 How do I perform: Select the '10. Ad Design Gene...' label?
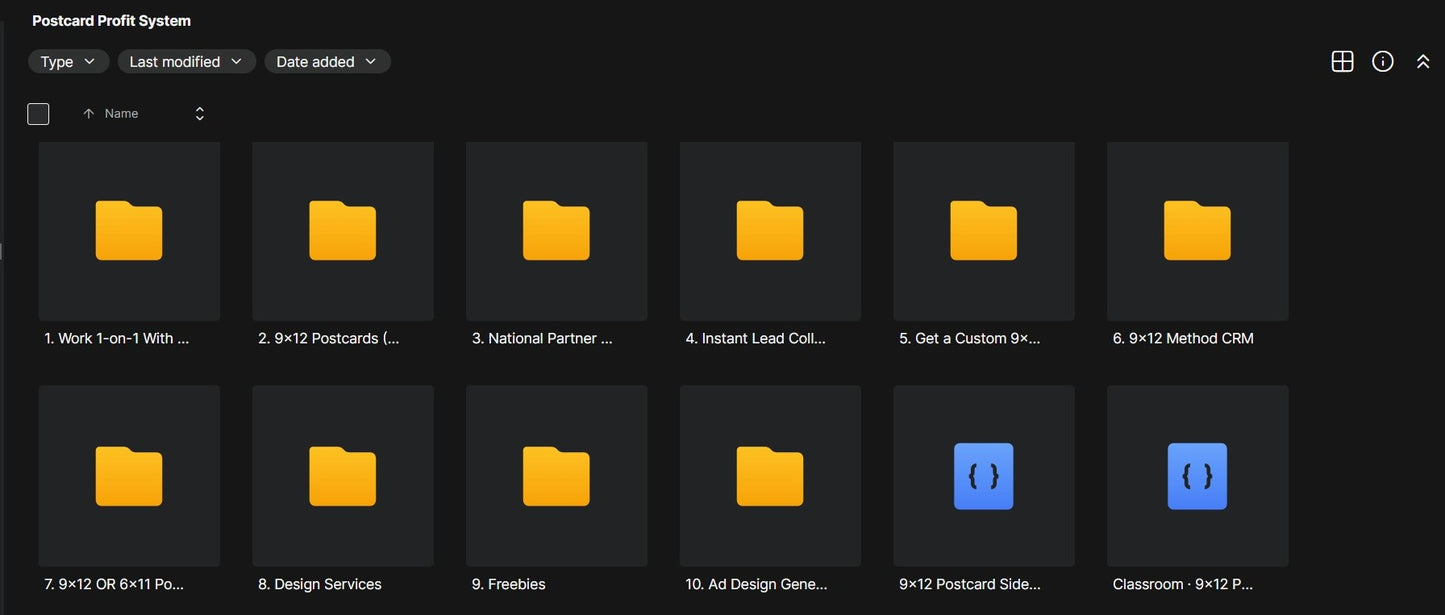point(757,584)
